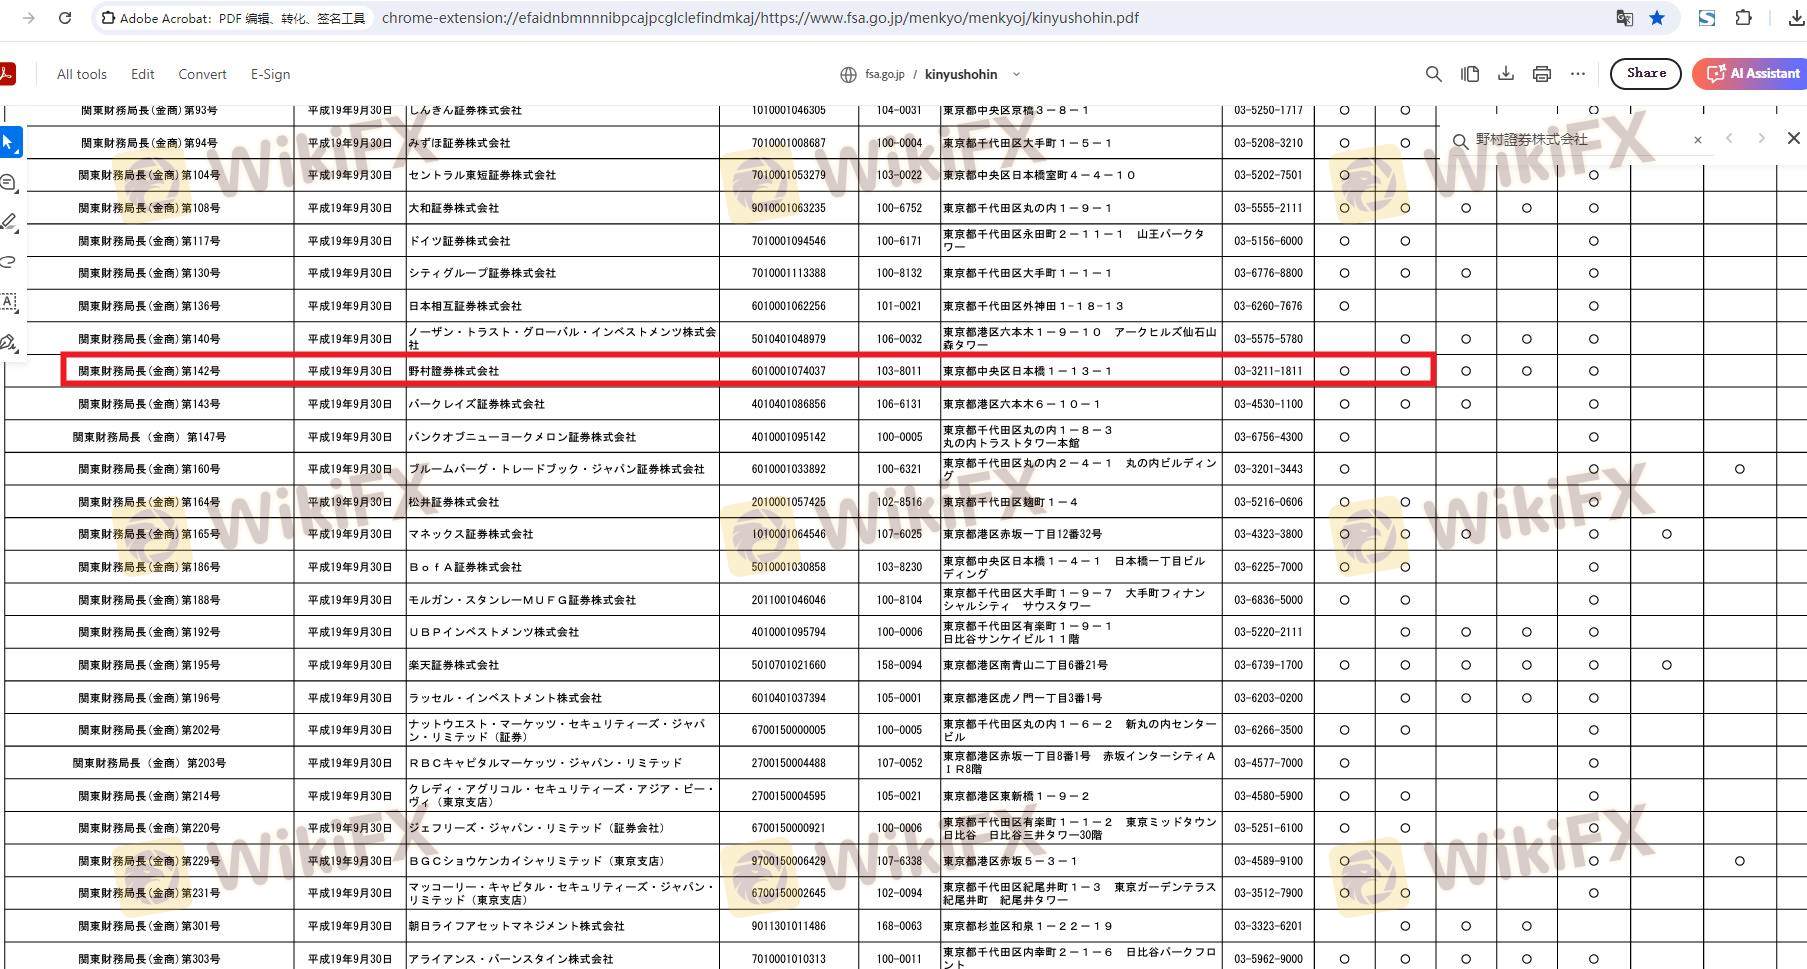Pick the highlighter pen tool
This screenshot has width=1807, height=969.
coord(9,222)
